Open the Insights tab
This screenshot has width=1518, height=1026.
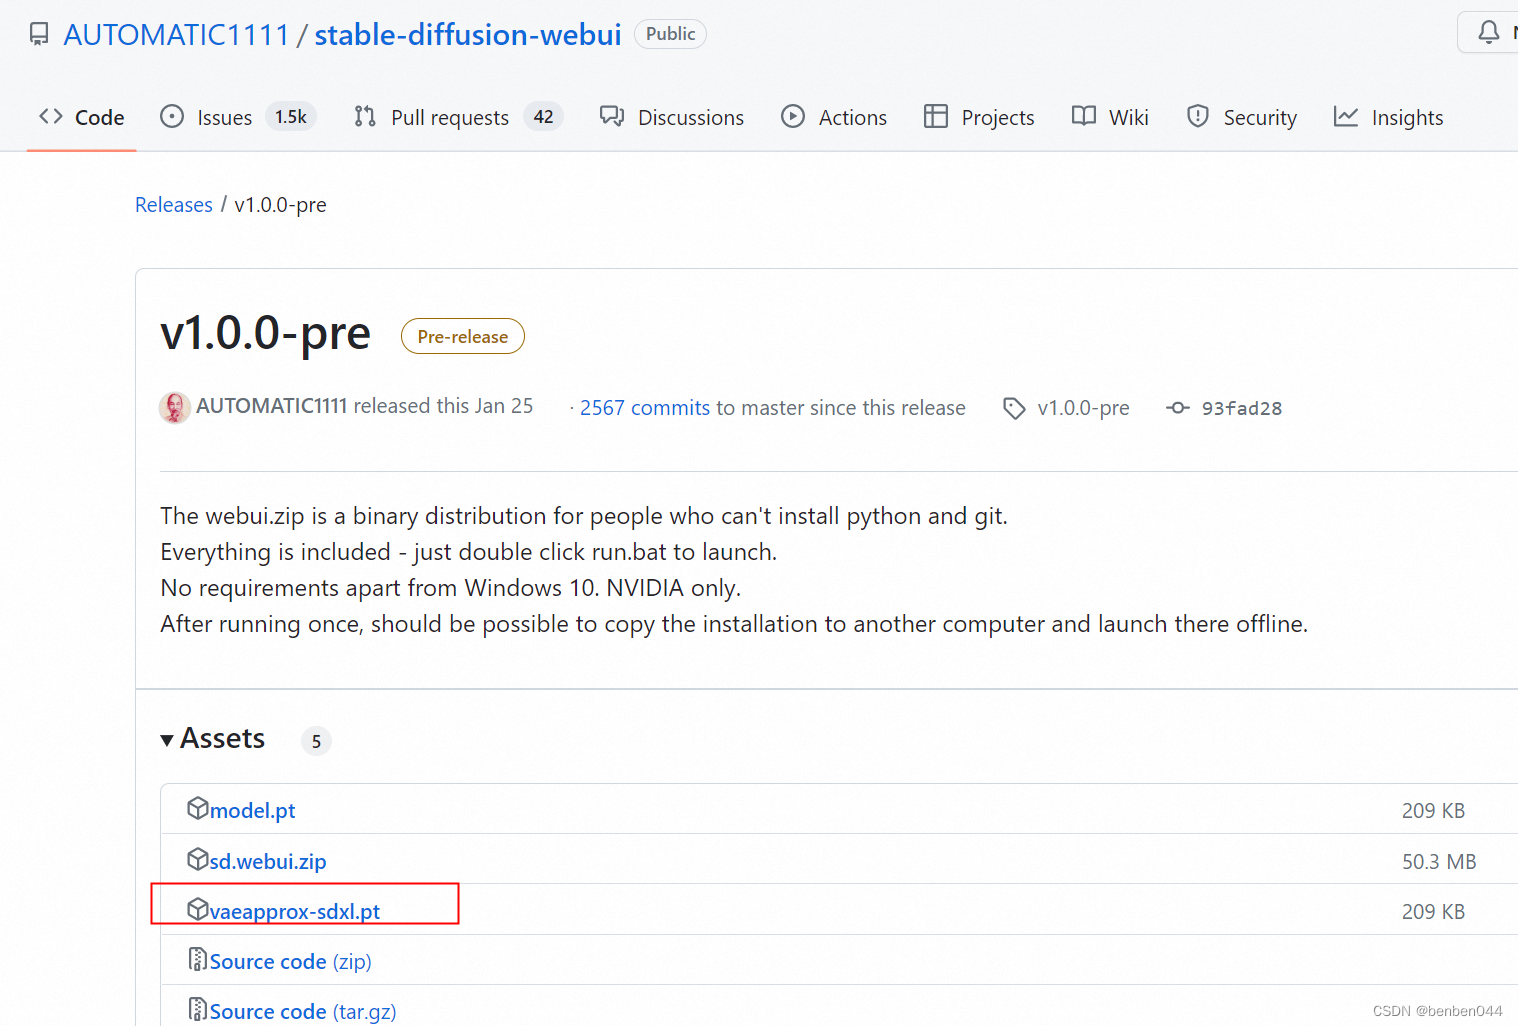(1389, 118)
